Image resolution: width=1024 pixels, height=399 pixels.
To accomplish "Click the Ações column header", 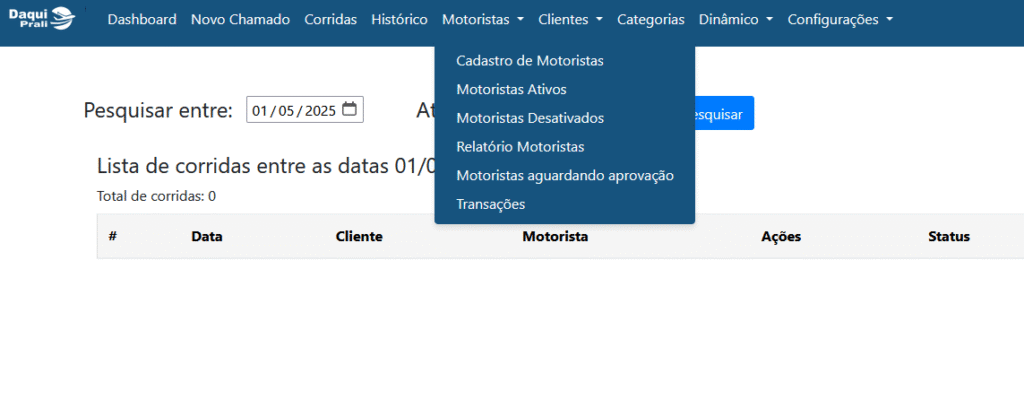I will pyautogui.click(x=781, y=236).
